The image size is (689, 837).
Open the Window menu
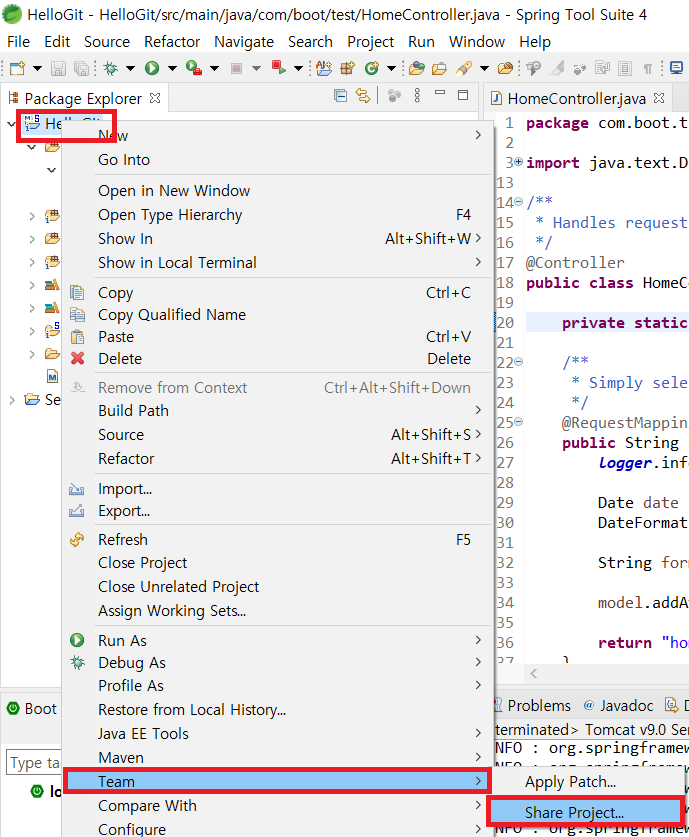(x=477, y=42)
